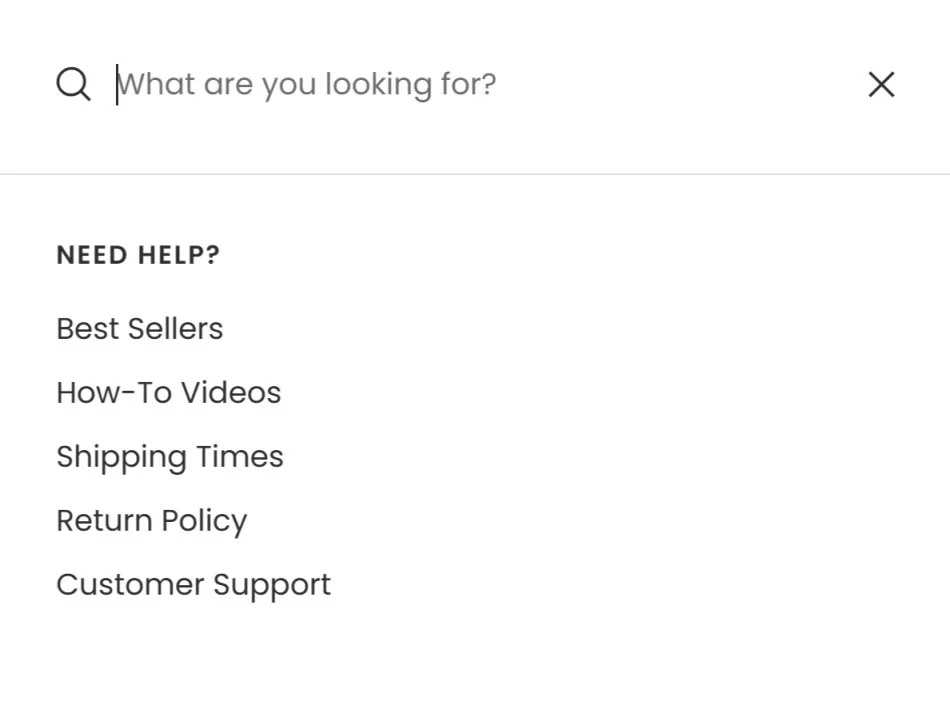Screen dimensions: 950x701
Task: Choose Customer Support from the help list
Action: (193, 584)
